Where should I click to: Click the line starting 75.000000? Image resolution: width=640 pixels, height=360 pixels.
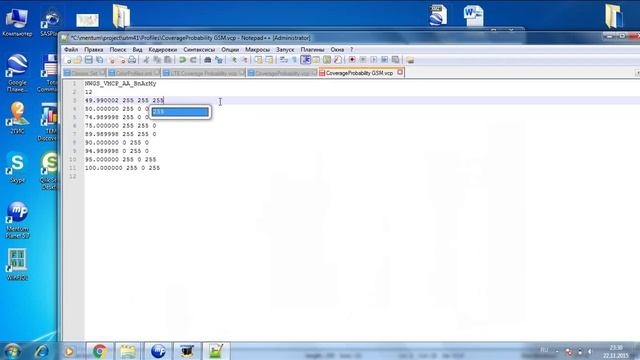(x=120, y=126)
